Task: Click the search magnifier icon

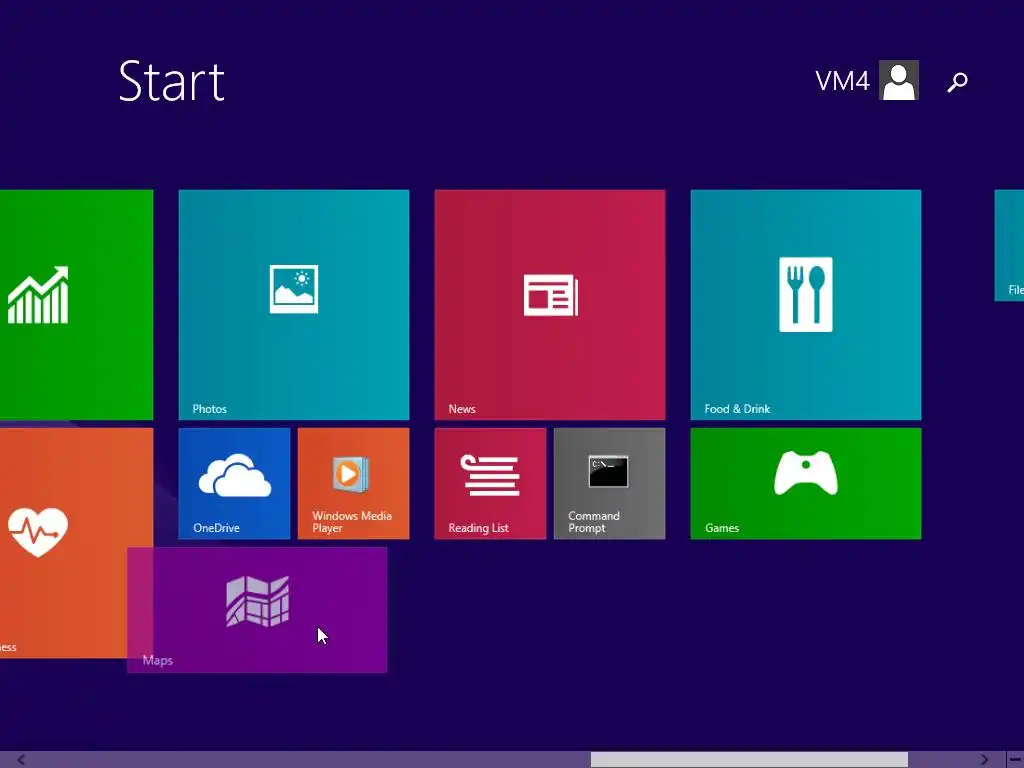Action: (x=957, y=82)
